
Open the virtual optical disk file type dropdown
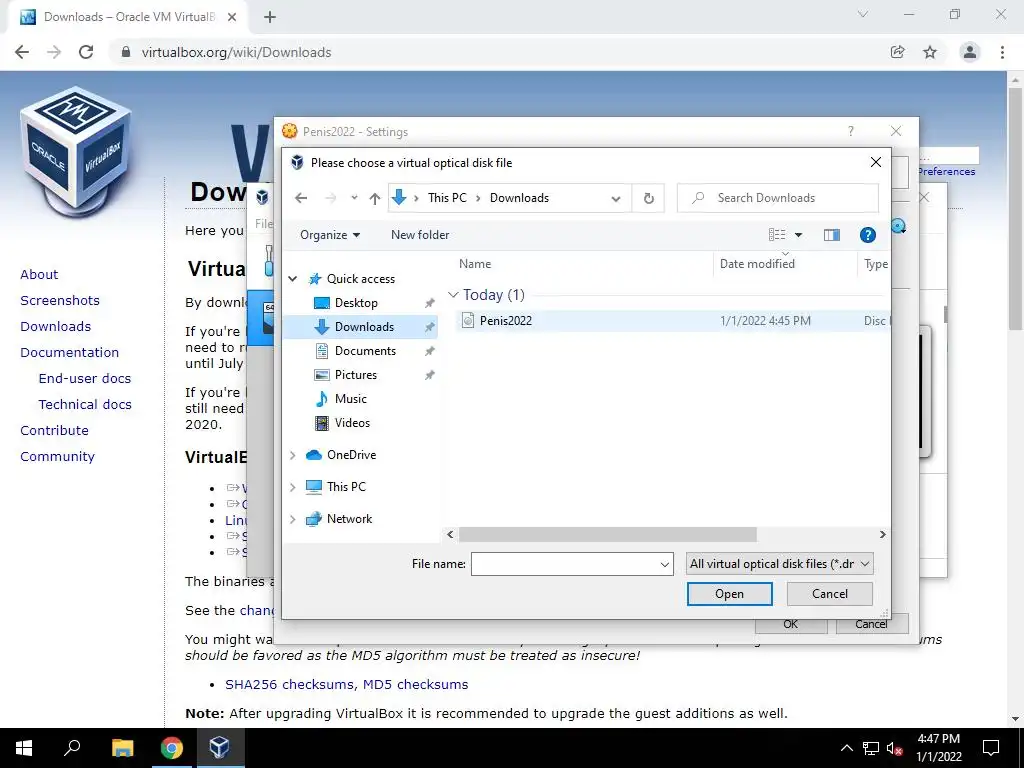(779, 564)
